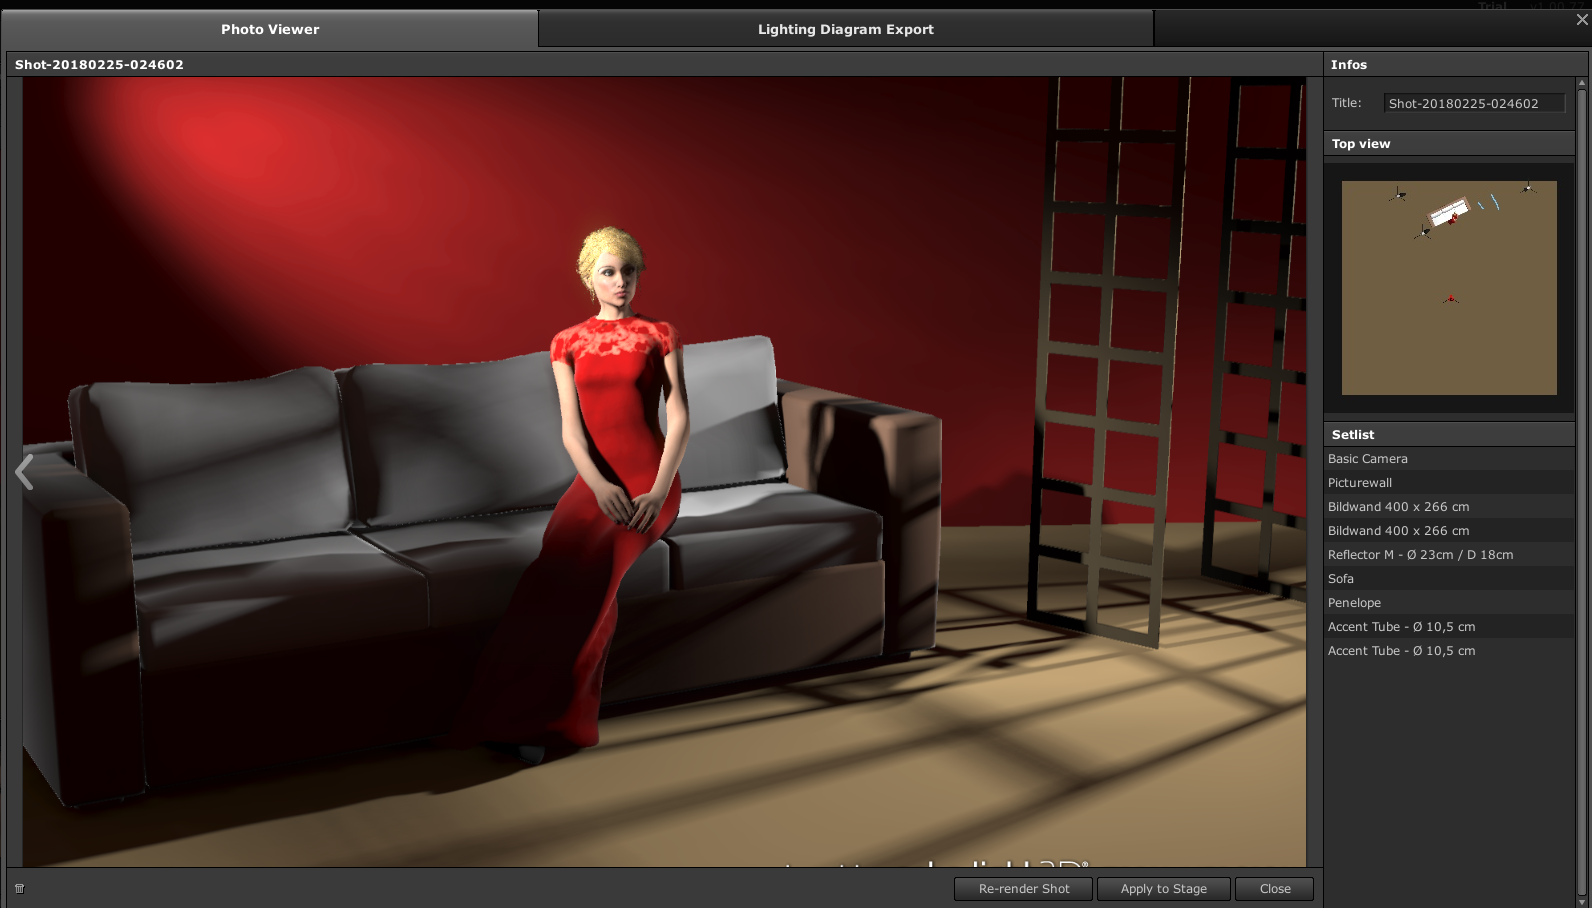Choose Reflector M entry in the Setlist
1592x908 pixels.
[1419, 555]
